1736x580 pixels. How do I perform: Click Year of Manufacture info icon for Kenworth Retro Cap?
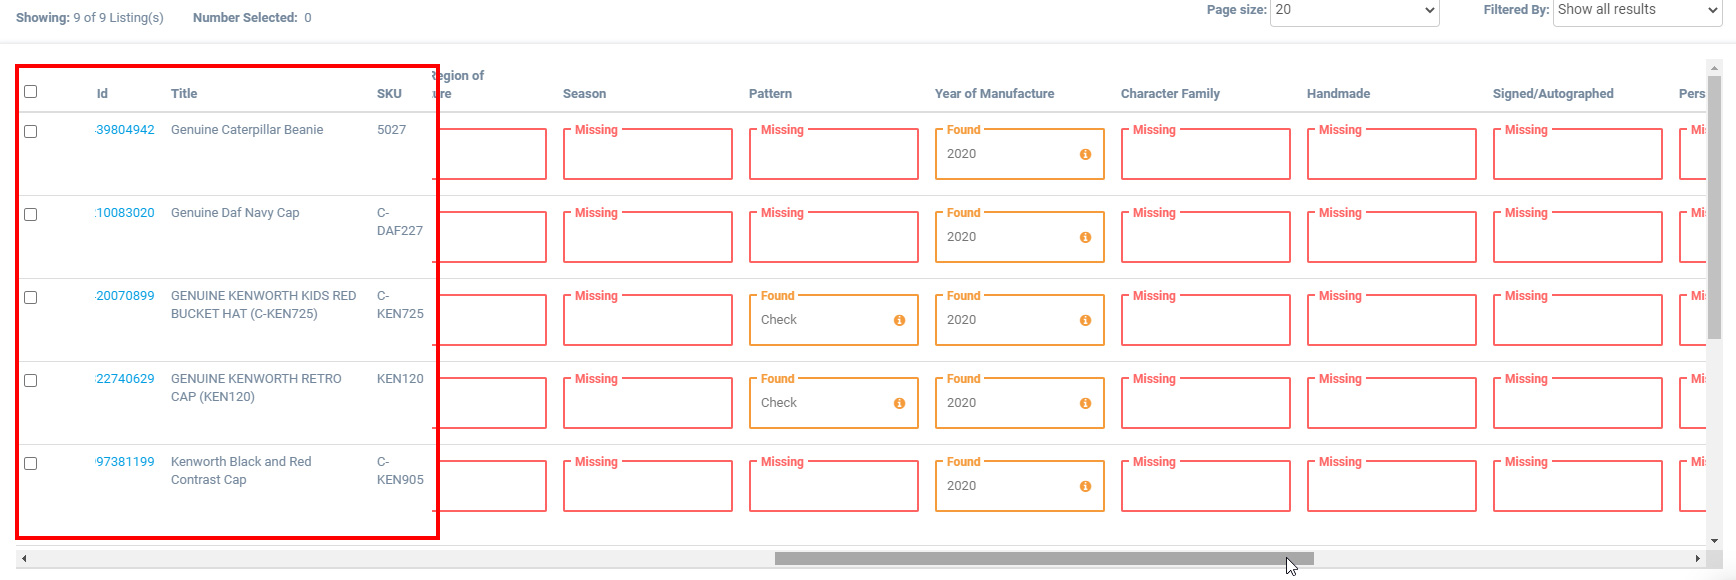pos(1085,403)
